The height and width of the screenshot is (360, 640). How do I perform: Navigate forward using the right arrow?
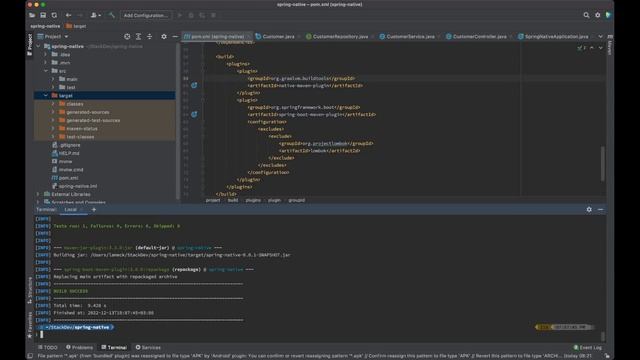coord(80,15)
